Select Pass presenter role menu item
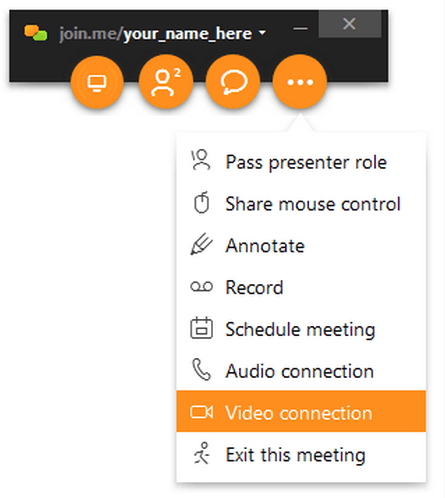 click(x=301, y=161)
